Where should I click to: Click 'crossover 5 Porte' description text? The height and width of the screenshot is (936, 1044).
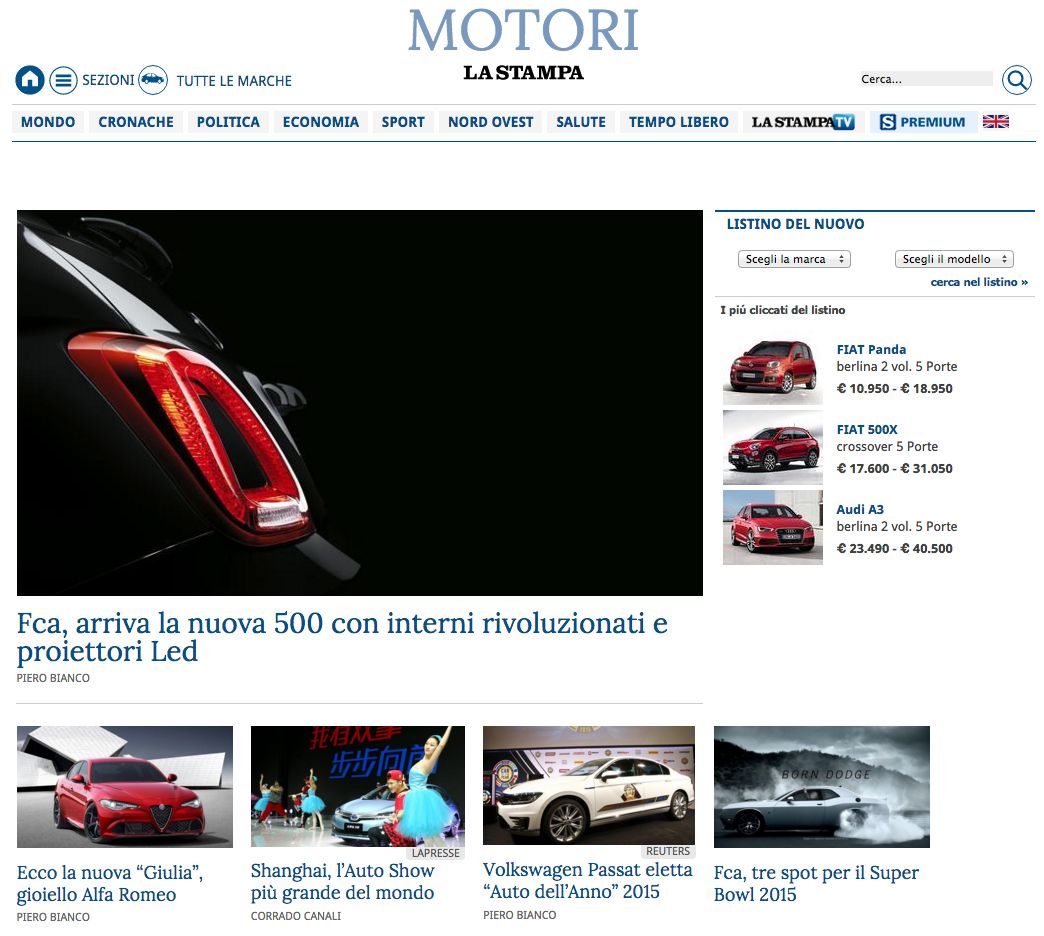[887, 447]
